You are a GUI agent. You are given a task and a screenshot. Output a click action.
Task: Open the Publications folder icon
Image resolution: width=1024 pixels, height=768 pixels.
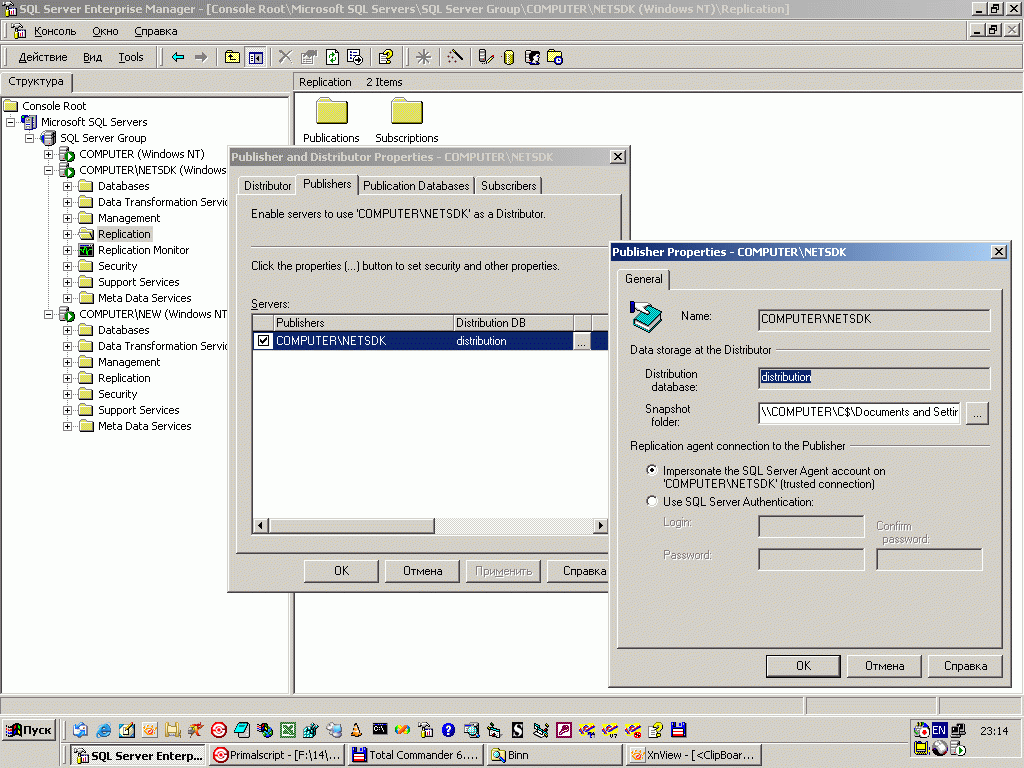coord(331,112)
